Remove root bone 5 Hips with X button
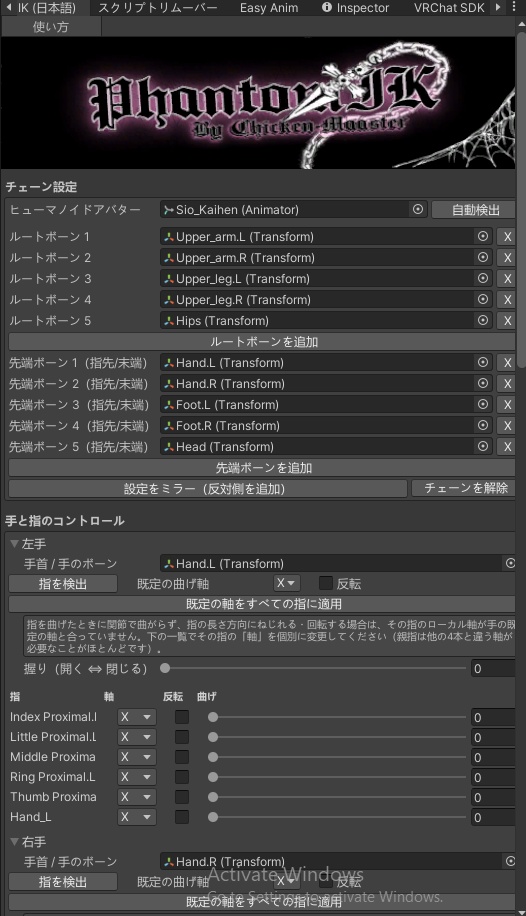The height and width of the screenshot is (916, 526). pyautogui.click(x=507, y=321)
